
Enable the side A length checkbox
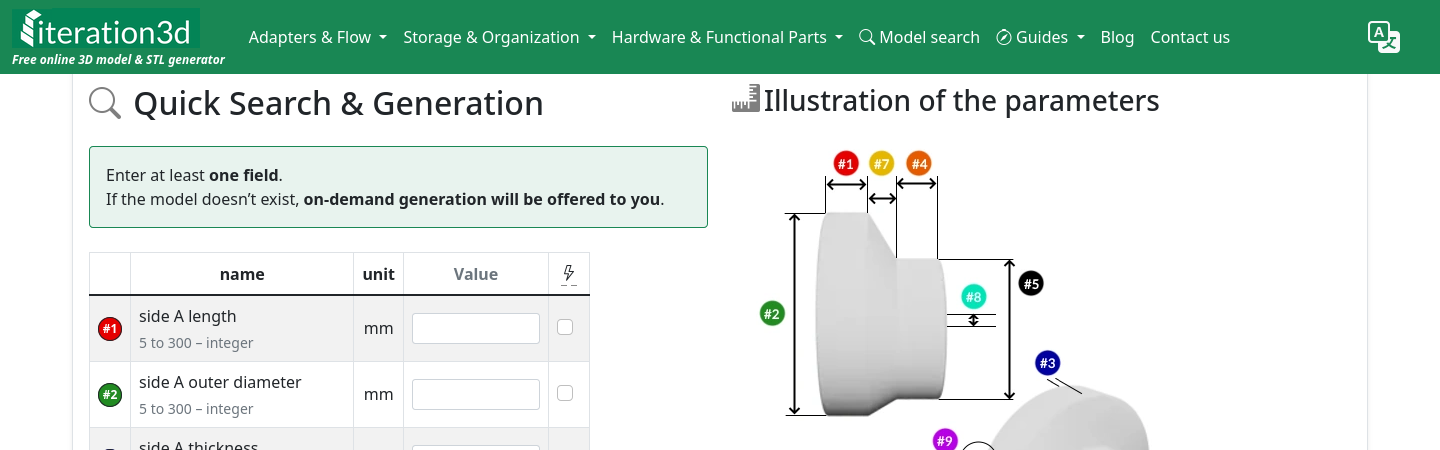(x=565, y=327)
